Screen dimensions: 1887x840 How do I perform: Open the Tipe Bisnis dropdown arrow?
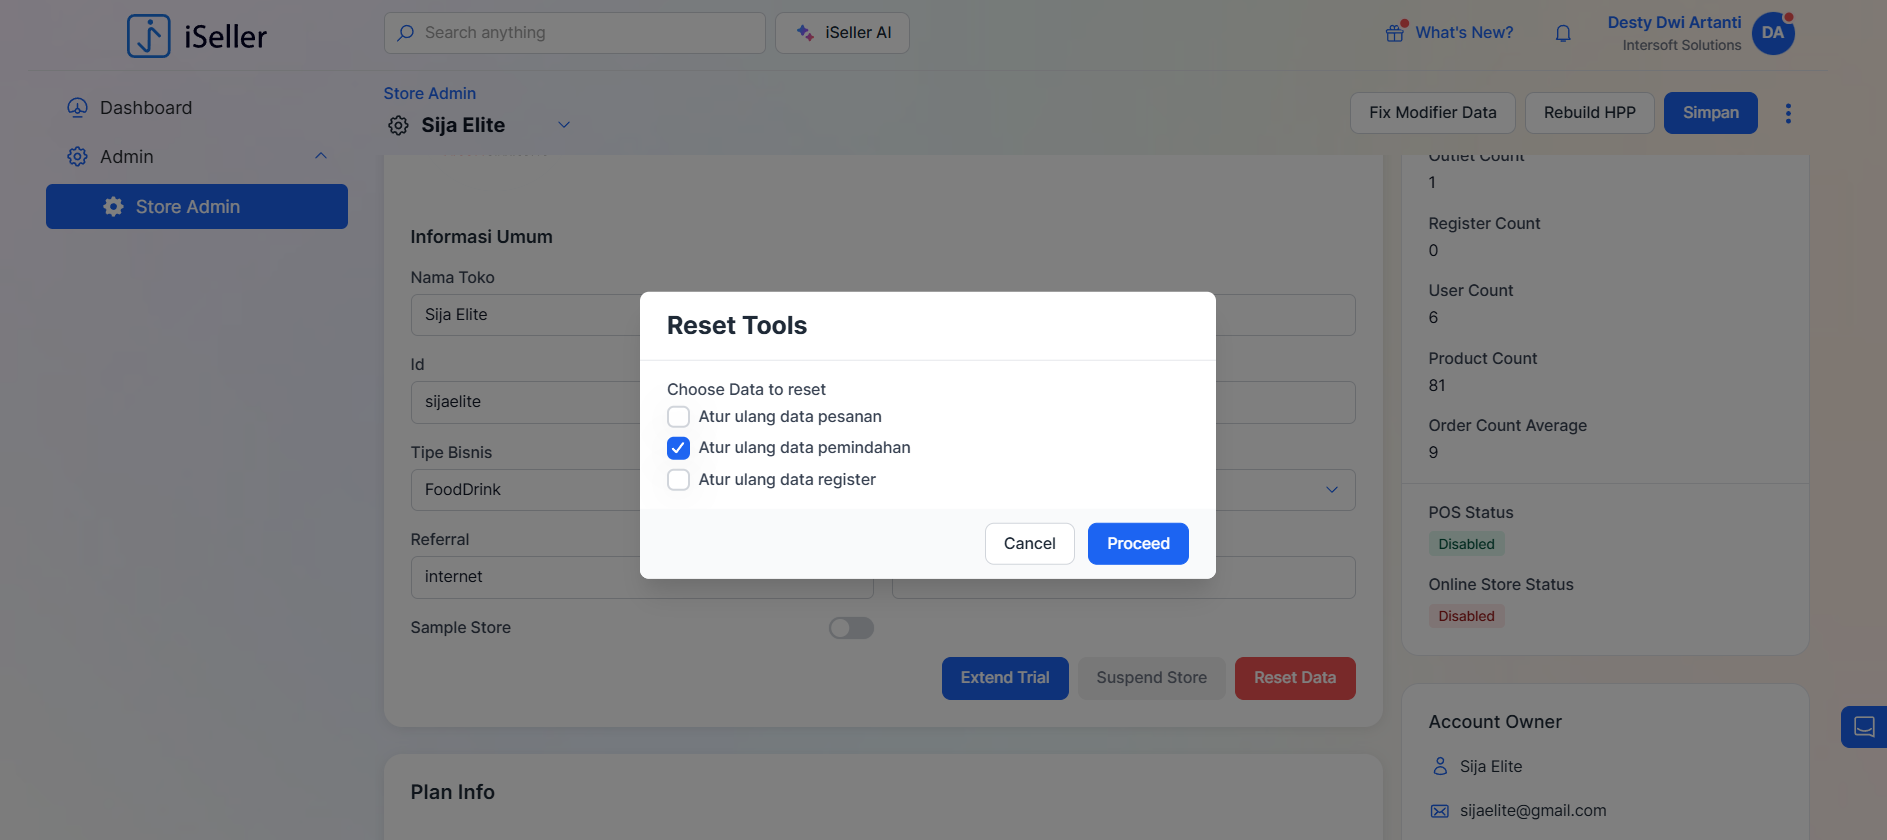[x=1332, y=490]
